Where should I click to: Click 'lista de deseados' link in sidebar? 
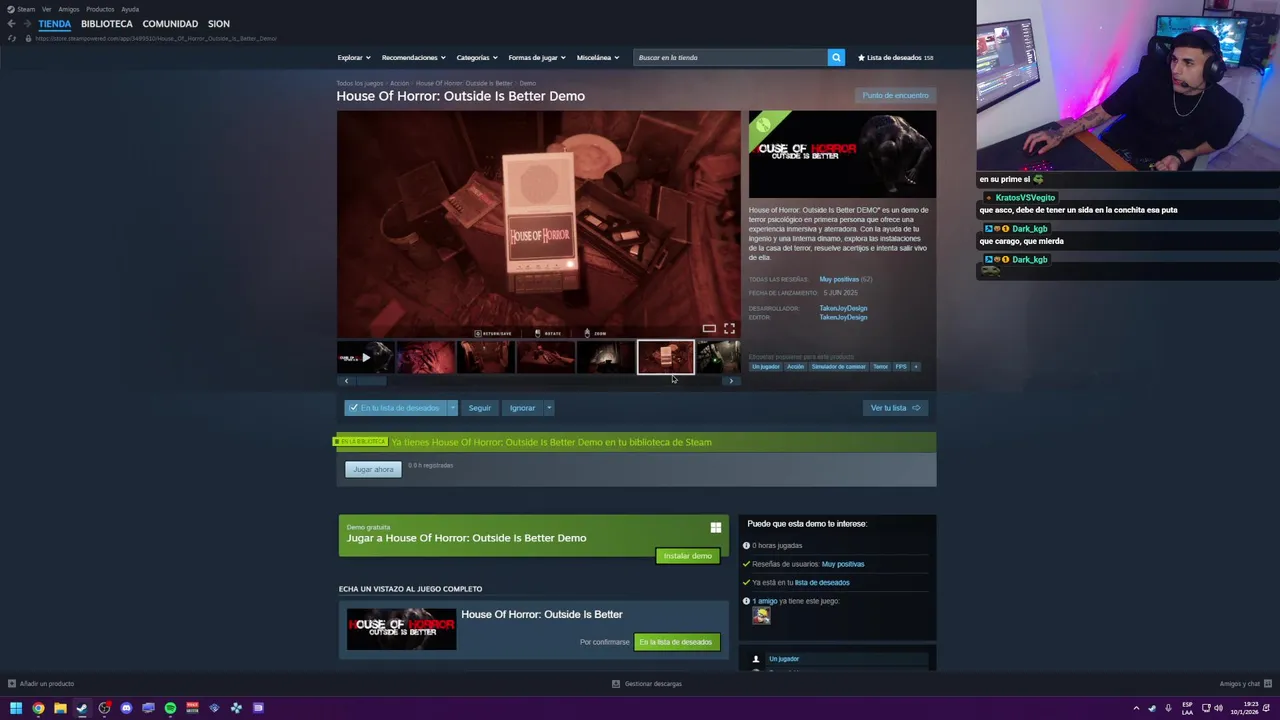pyautogui.click(x=822, y=582)
